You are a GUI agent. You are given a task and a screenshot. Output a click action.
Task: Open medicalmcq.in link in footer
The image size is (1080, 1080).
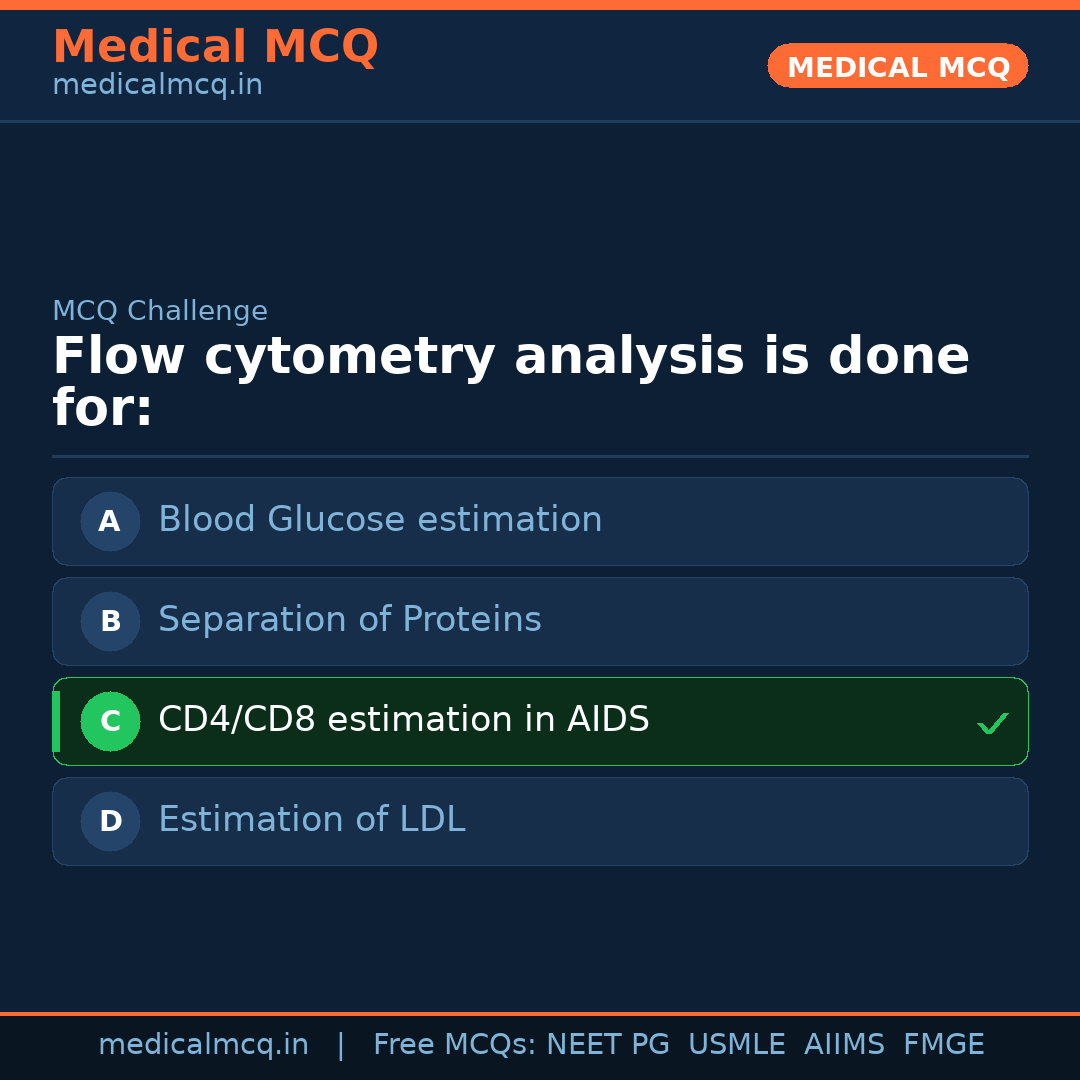coord(203,1045)
